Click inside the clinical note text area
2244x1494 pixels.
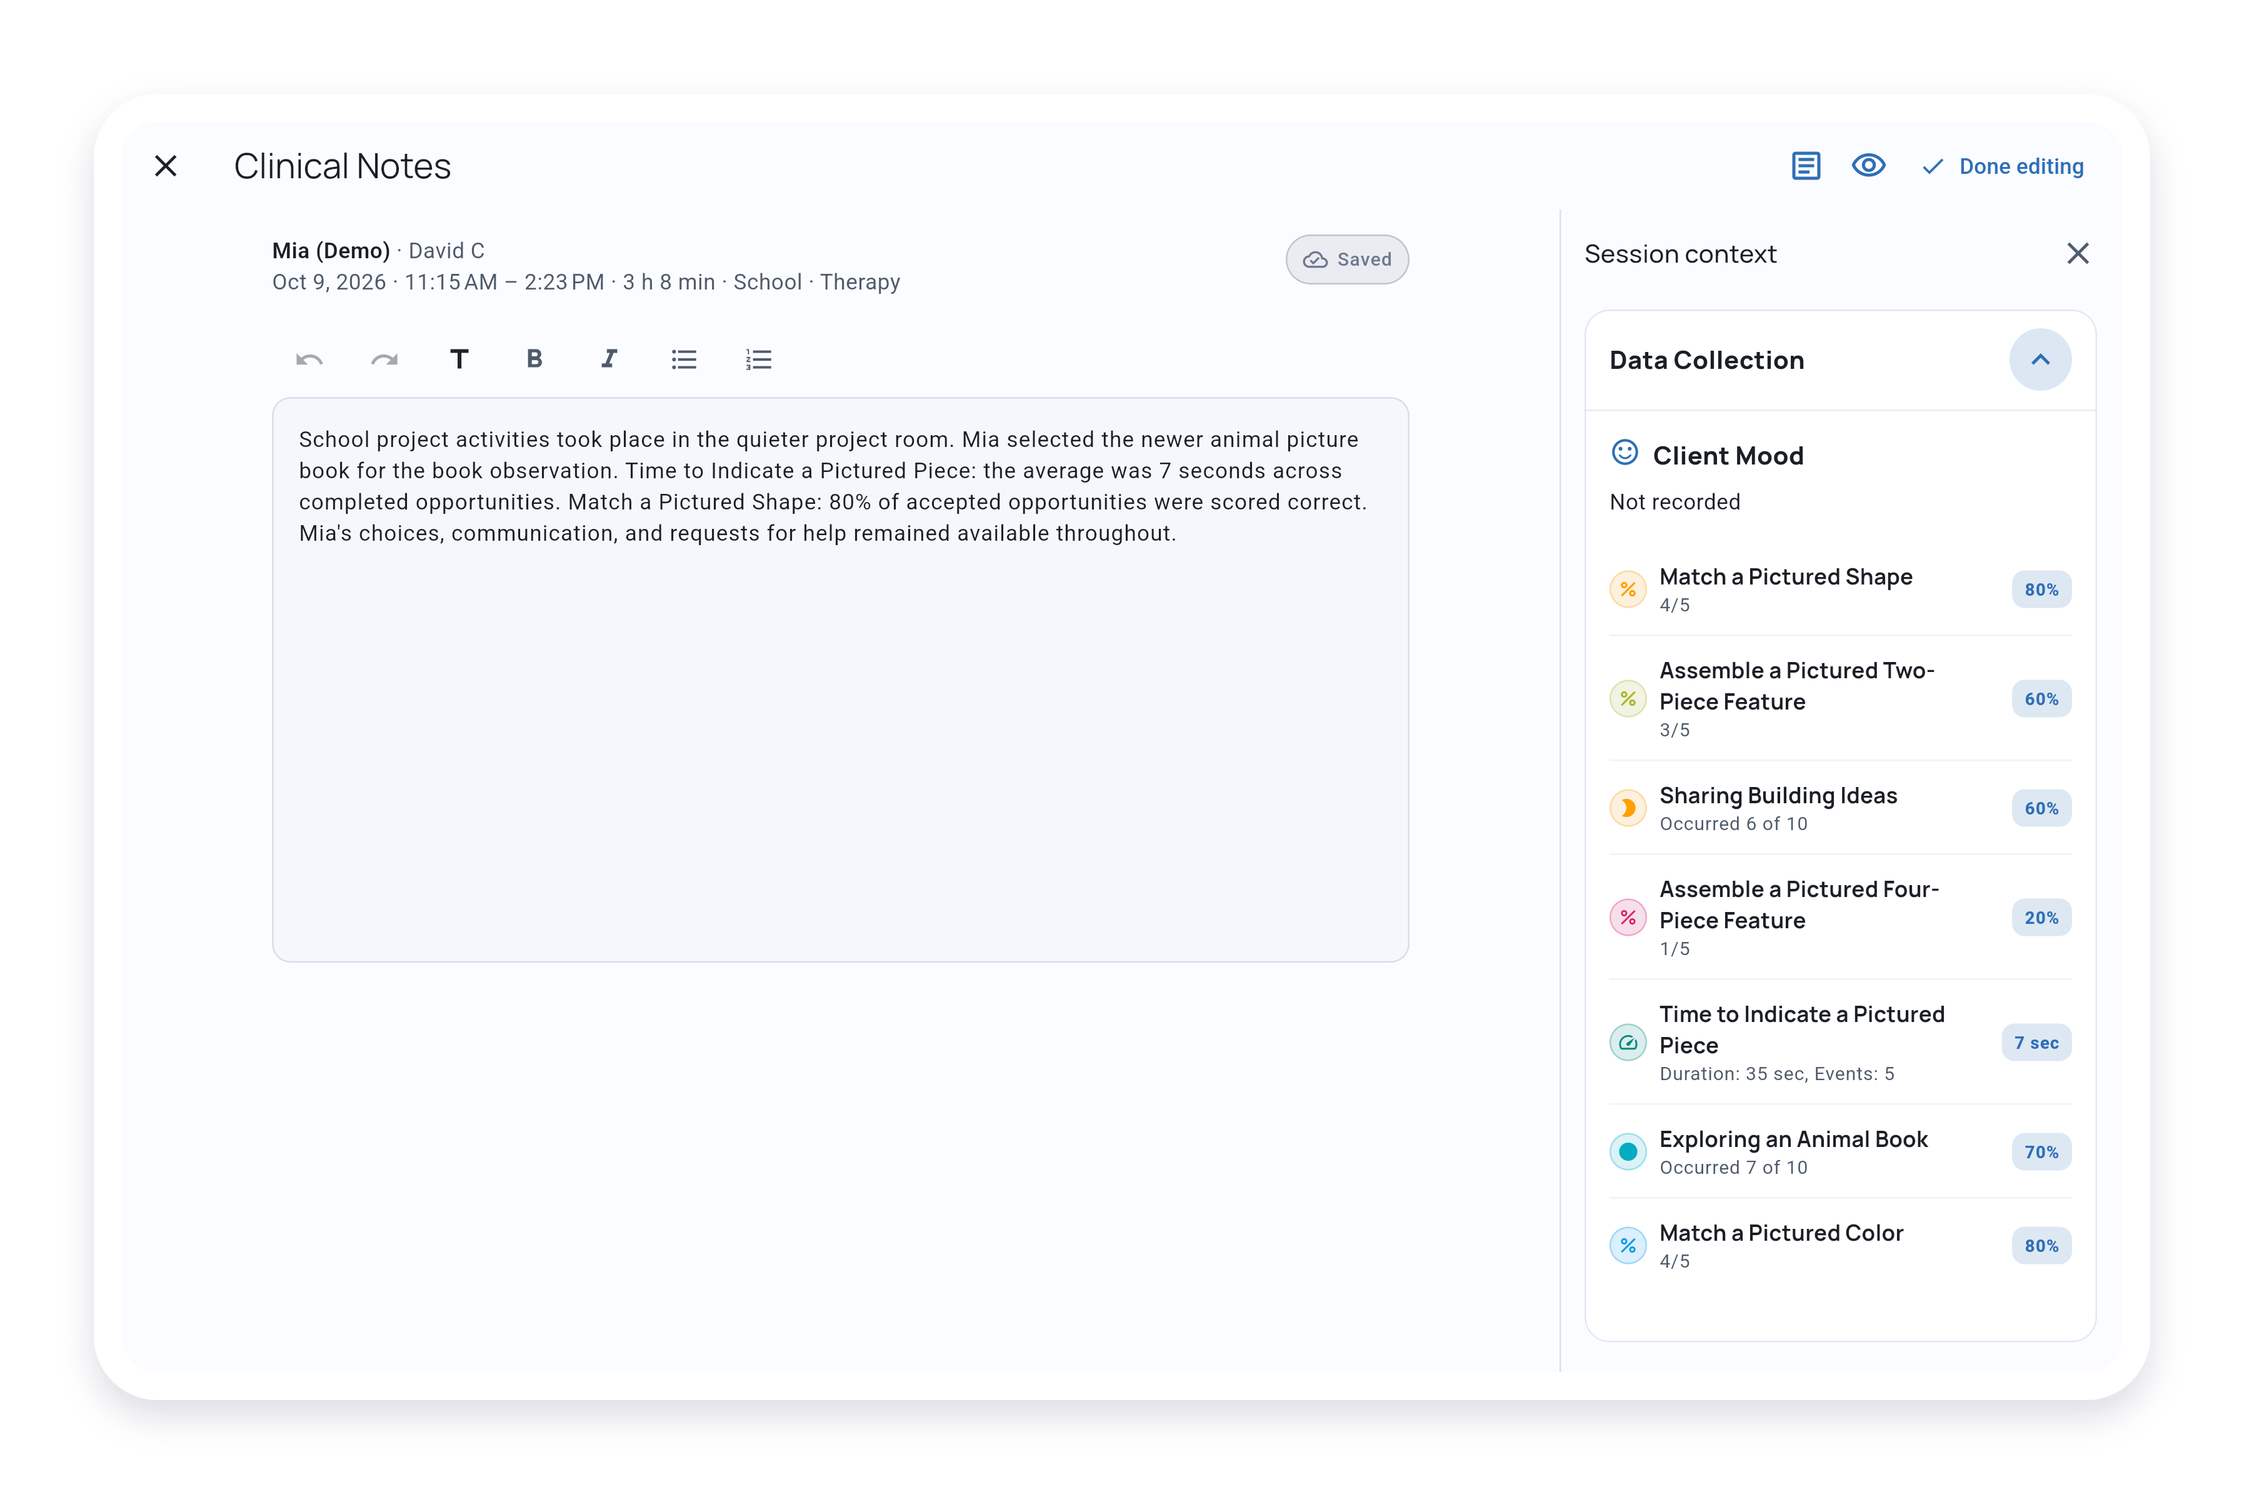(x=840, y=680)
